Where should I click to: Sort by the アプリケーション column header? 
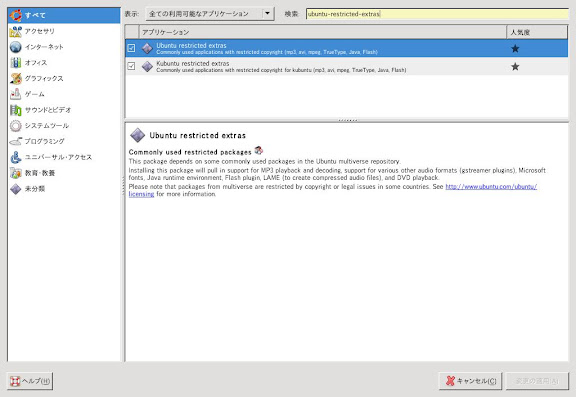point(323,32)
